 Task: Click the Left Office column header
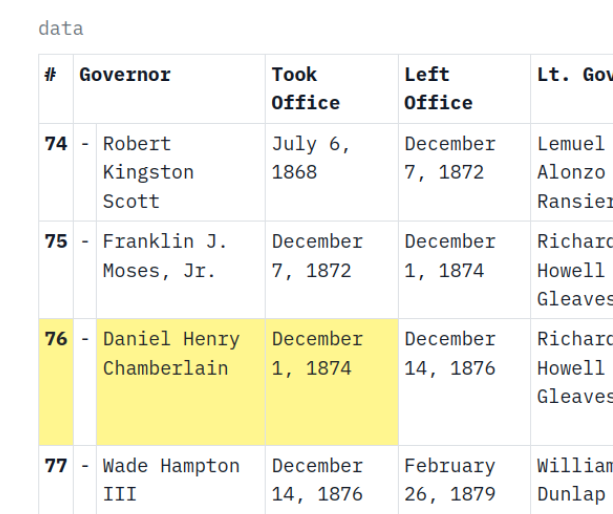click(438, 88)
